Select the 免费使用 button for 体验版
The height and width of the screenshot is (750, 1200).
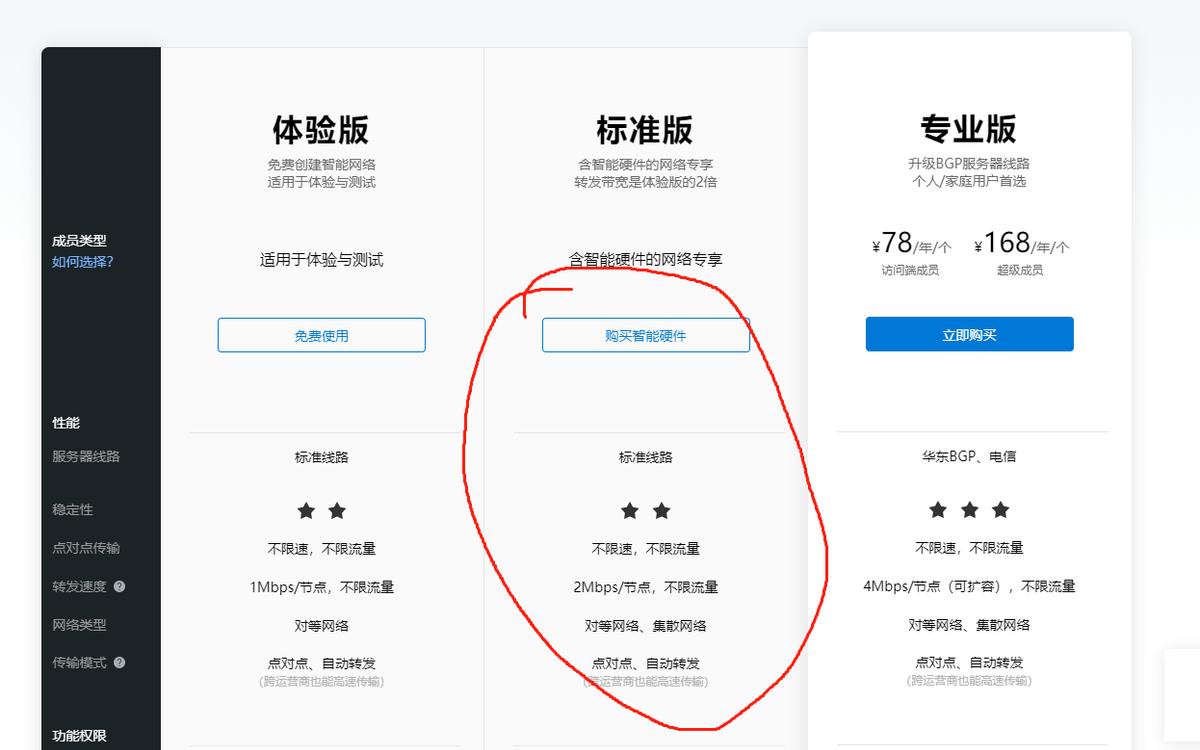tap(321, 335)
